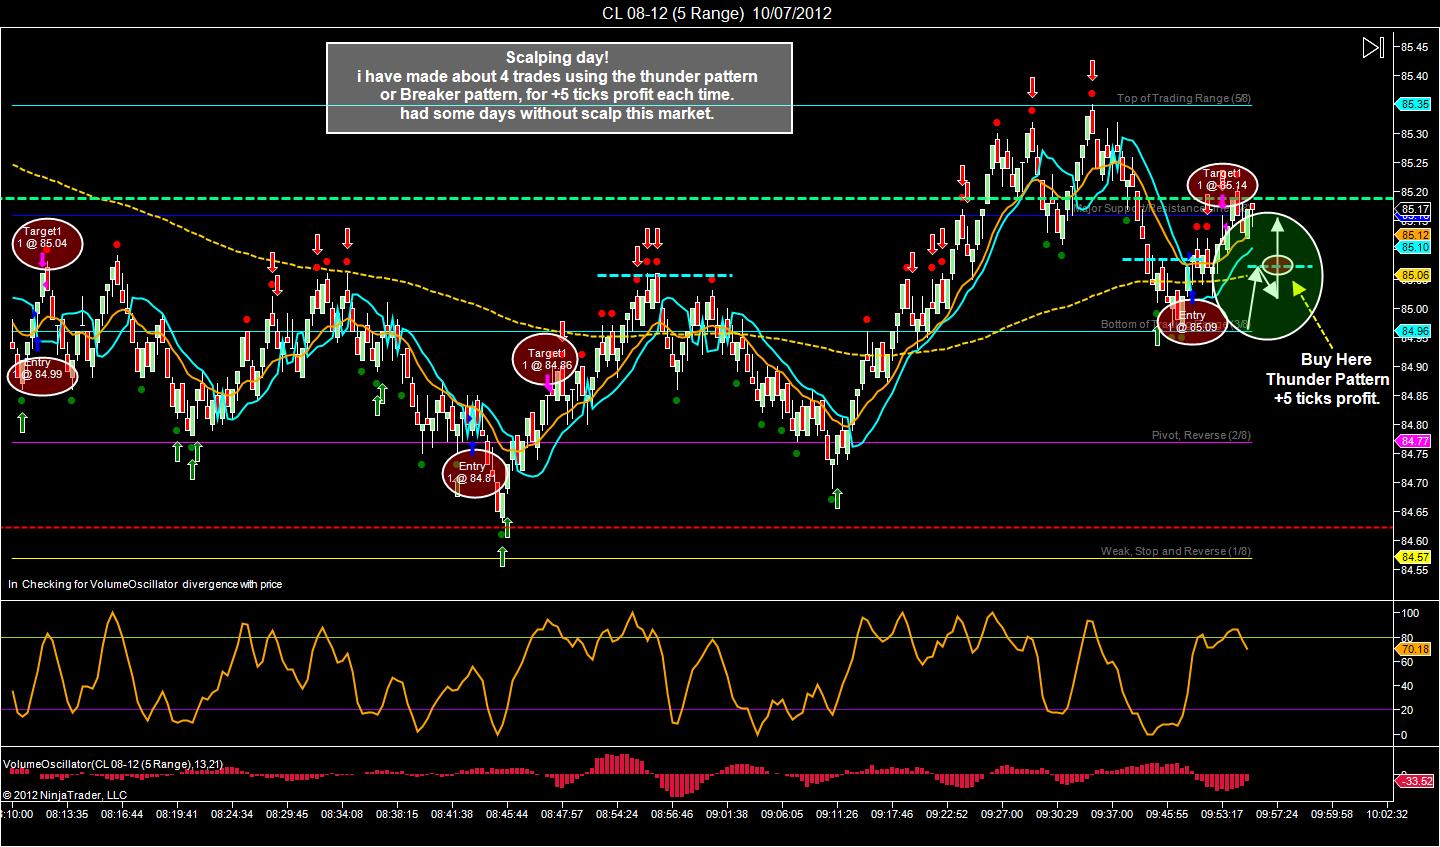The width and height of the screenshot is (1440, 847).
Task: Click Weak, Stop and Reverse (1/8) label
Action: 1176,551
